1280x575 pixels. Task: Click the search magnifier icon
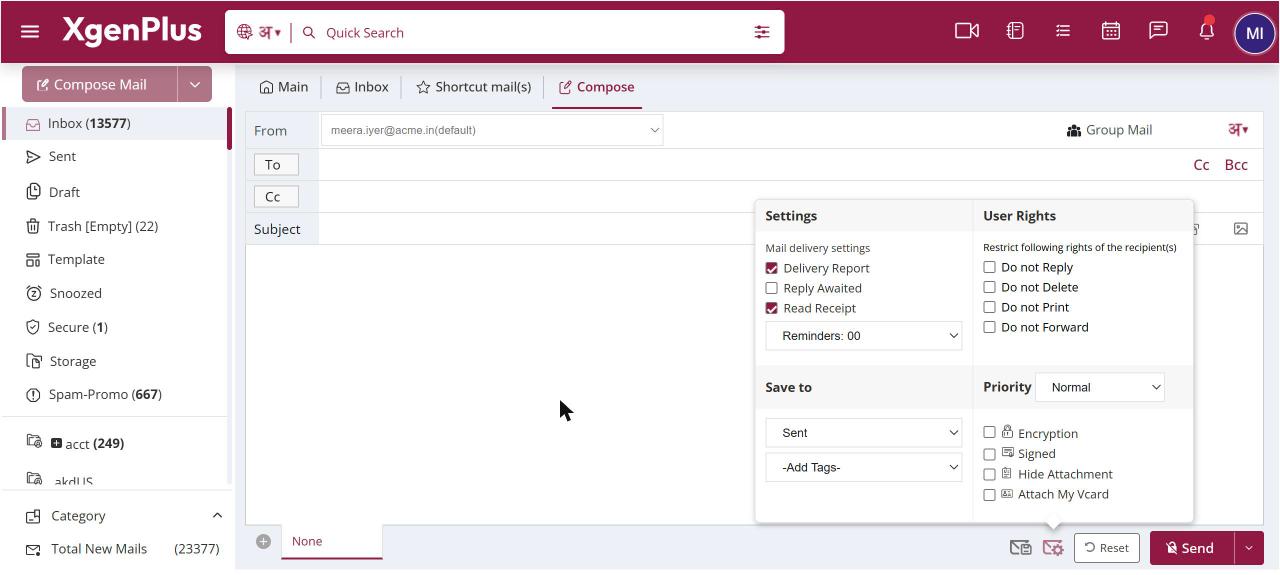click(x=309, y=32)
